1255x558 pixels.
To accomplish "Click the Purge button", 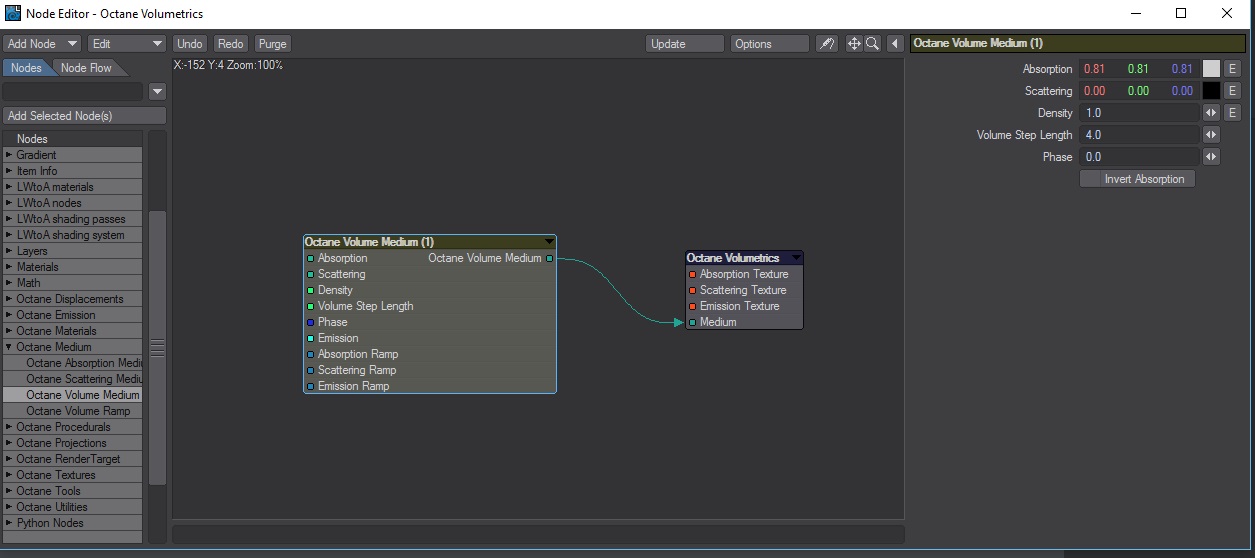I will click(x=272, y=44).
